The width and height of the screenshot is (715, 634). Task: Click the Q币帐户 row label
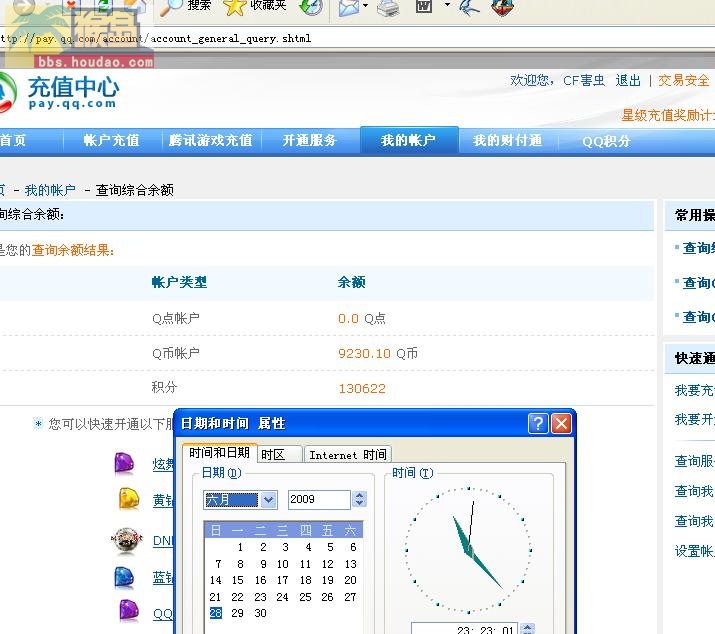pos(176,353)
